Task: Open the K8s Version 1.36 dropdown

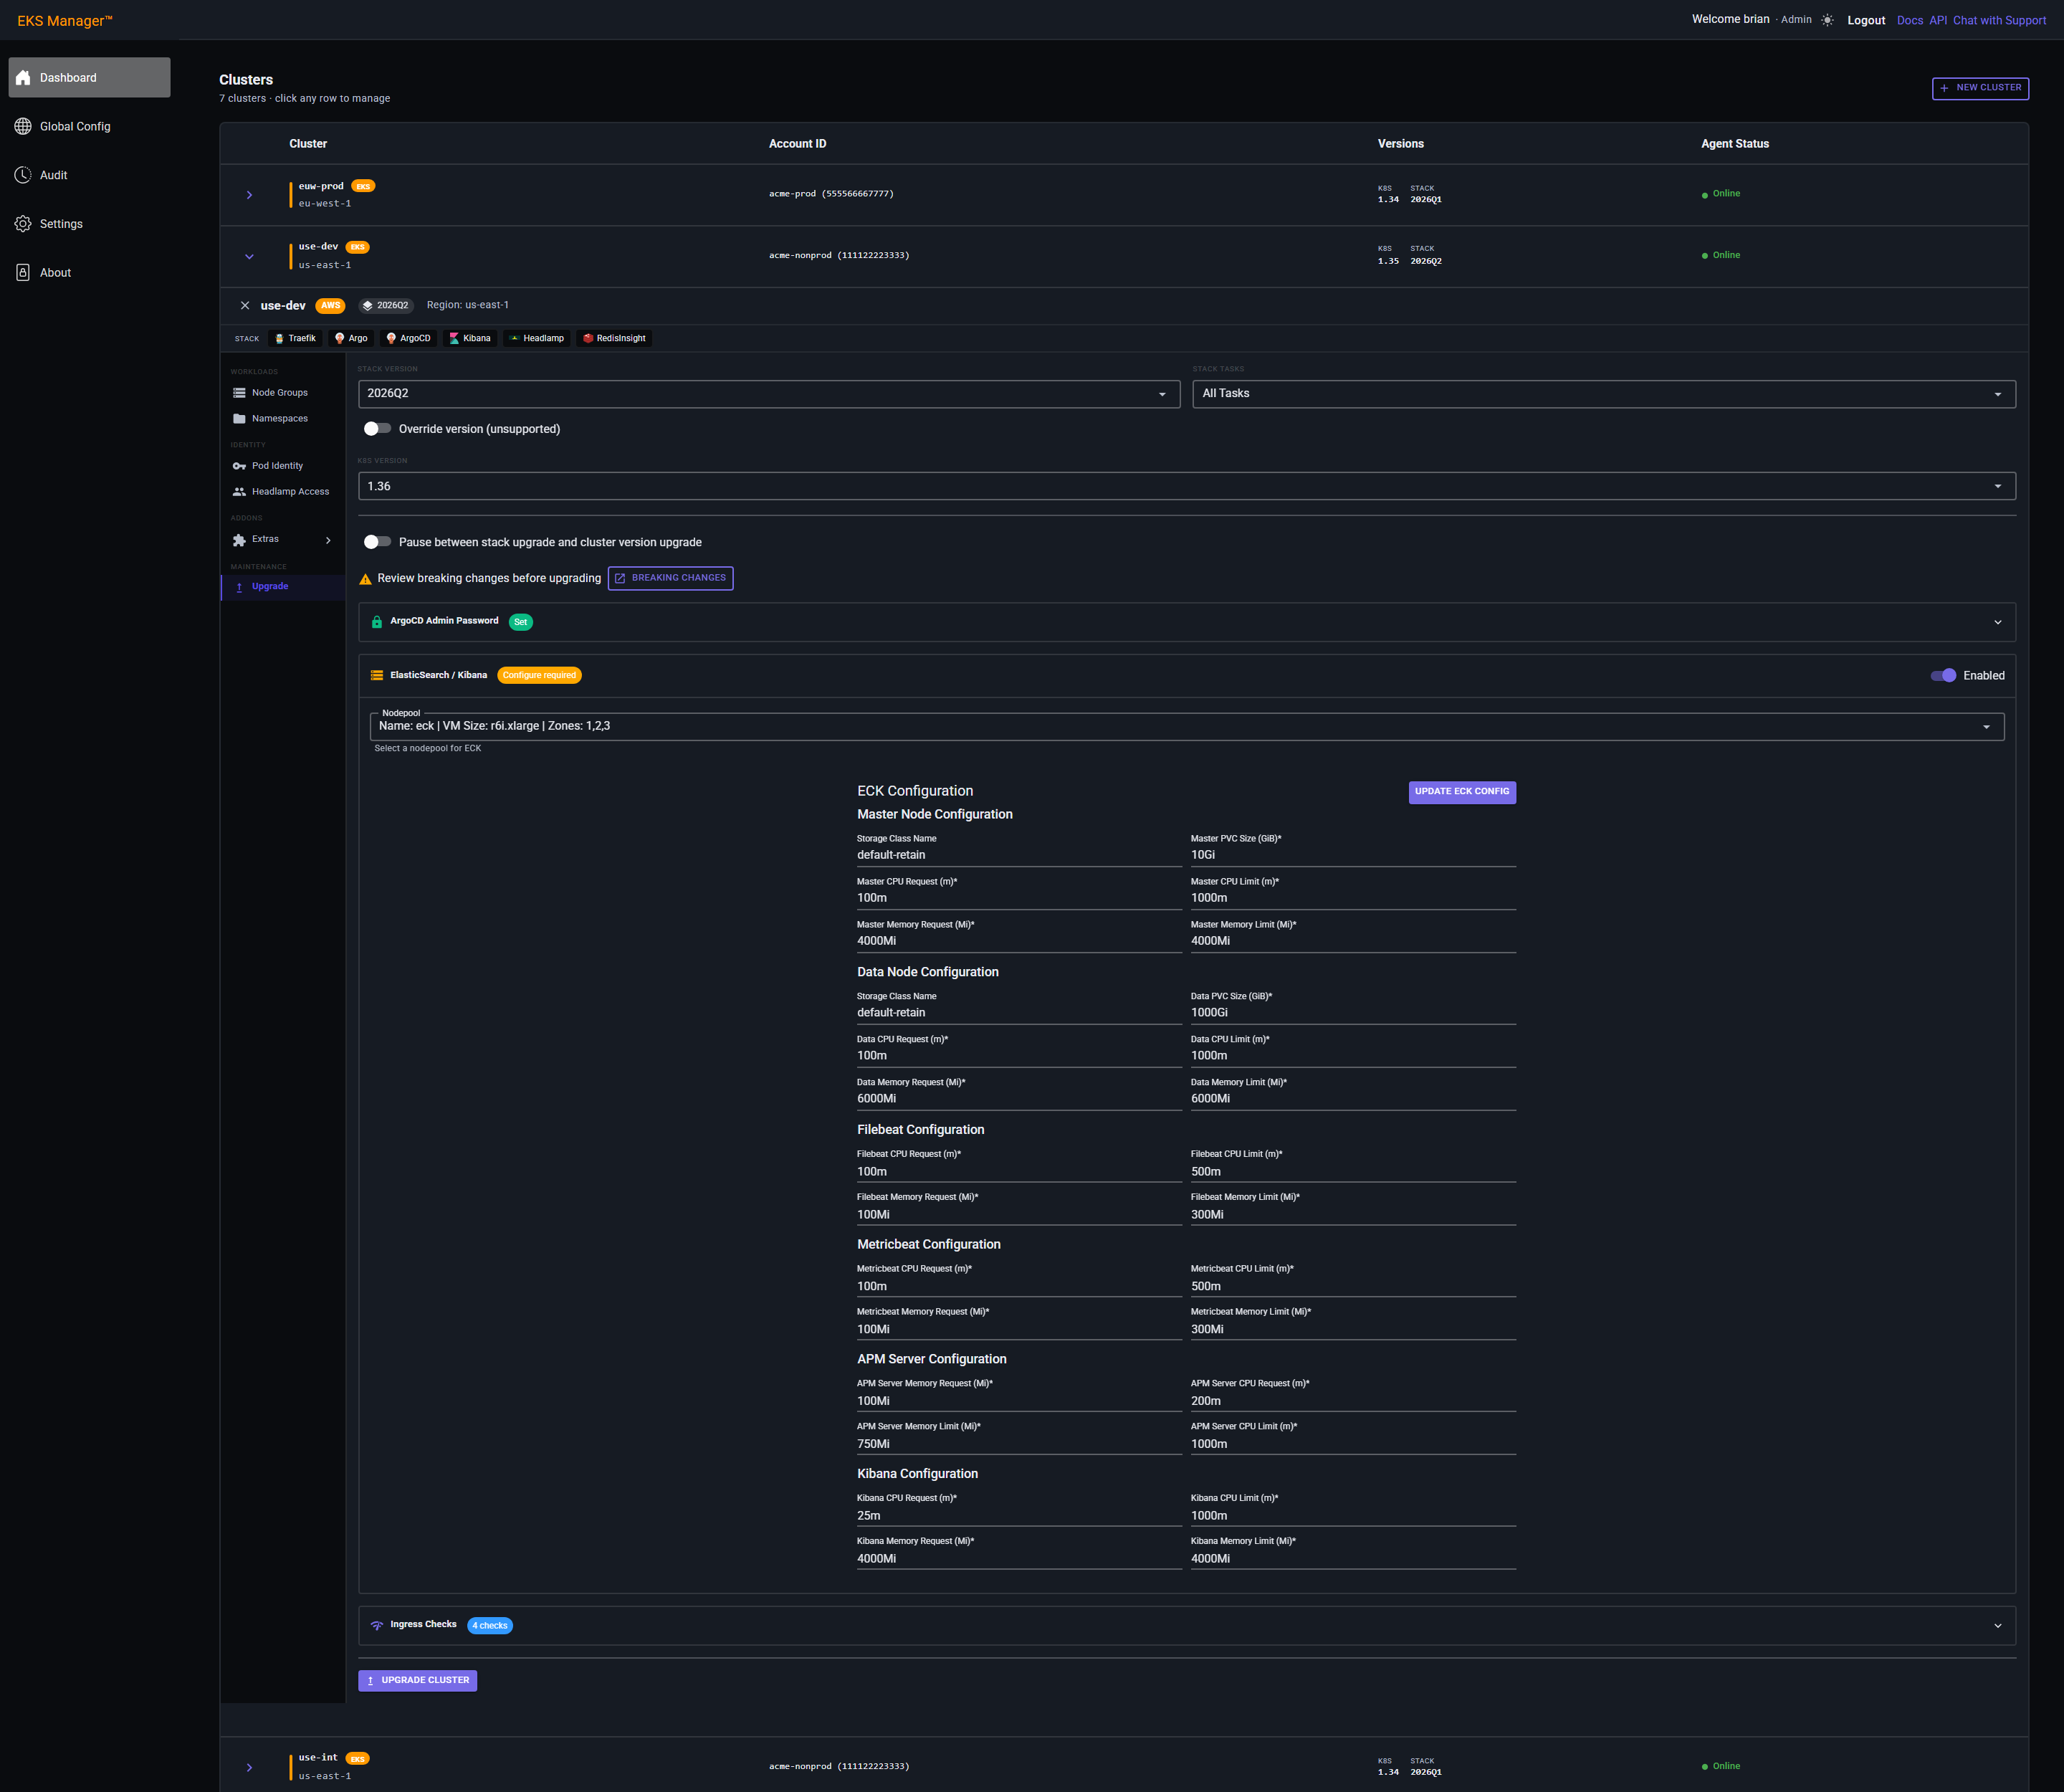Action: point(1187,487)
